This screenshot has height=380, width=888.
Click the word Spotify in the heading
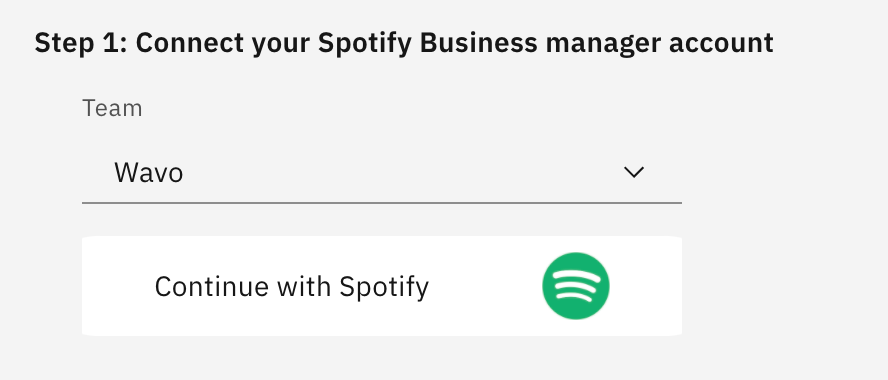tap(364, 43)
